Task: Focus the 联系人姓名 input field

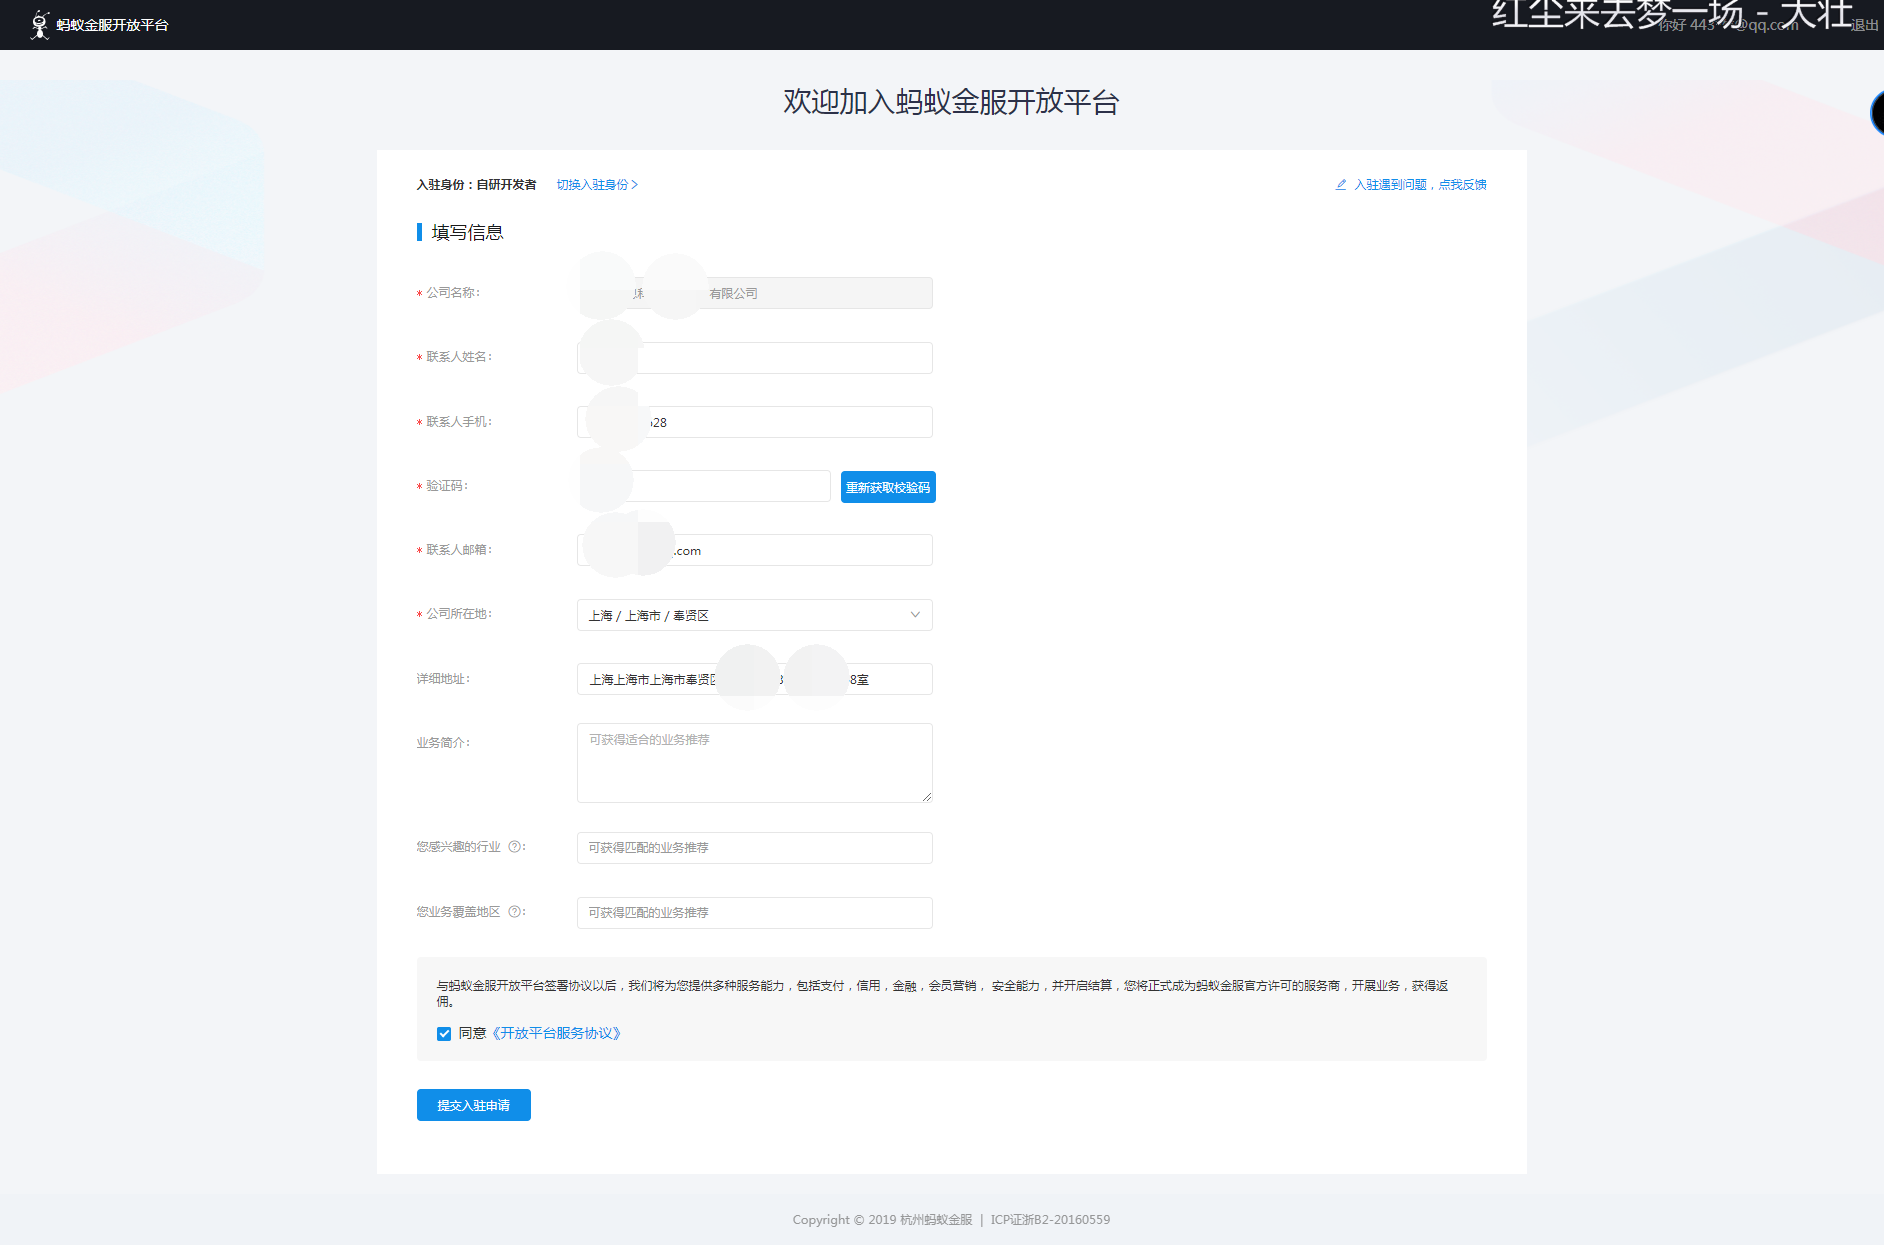Action: pos(755,358)
